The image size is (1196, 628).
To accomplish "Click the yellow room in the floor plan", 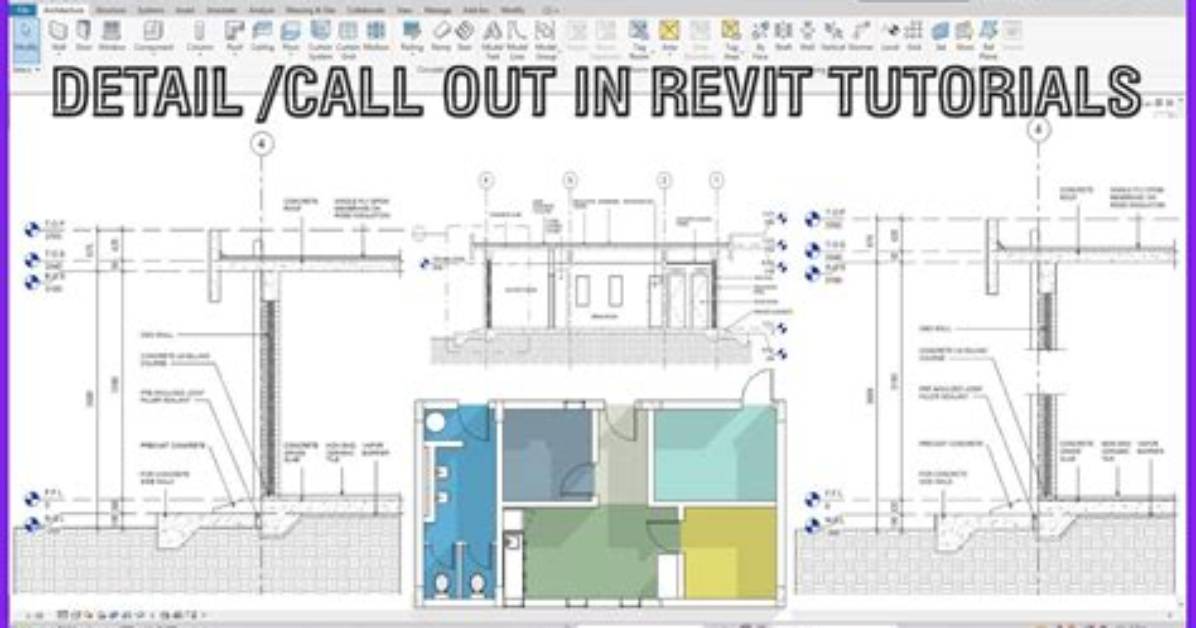I will pyautogui.click(x=730, y=551).
